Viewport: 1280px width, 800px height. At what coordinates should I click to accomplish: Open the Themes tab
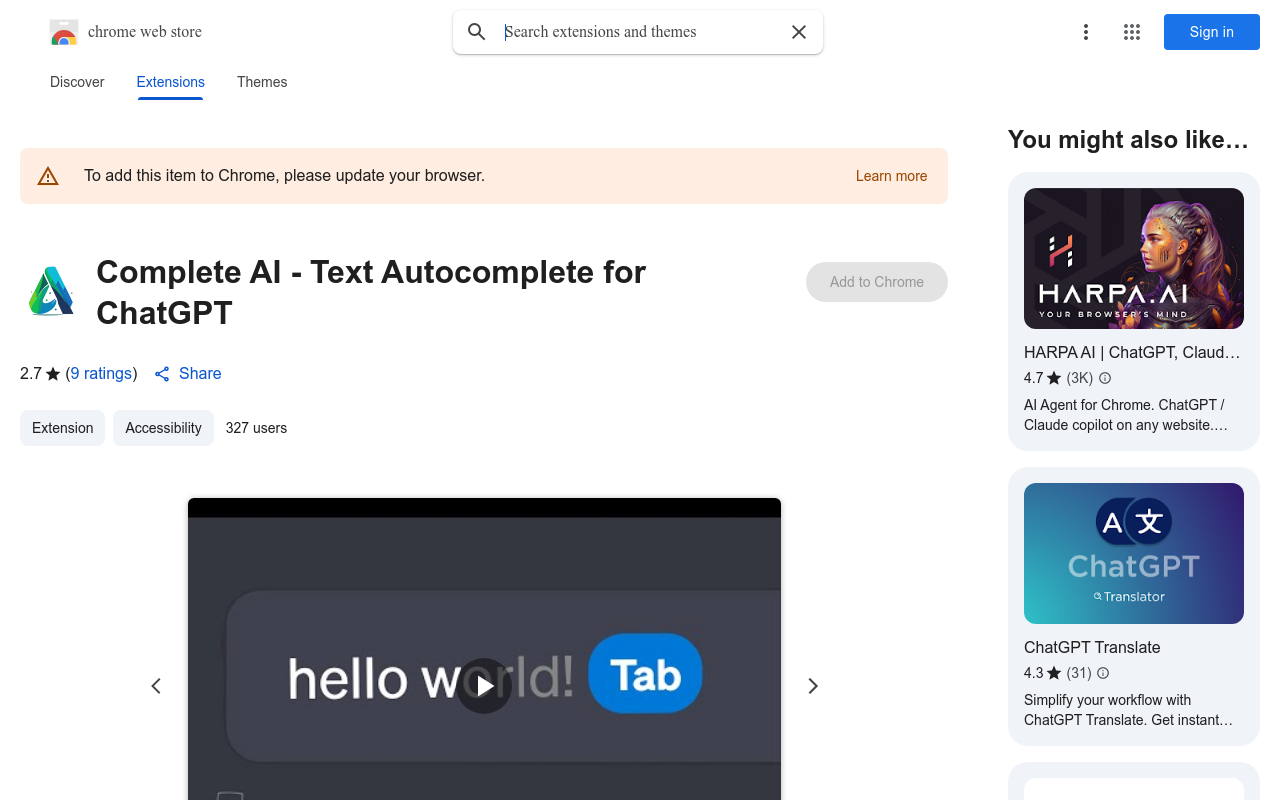pyautogui.click(x=262, y=82)
